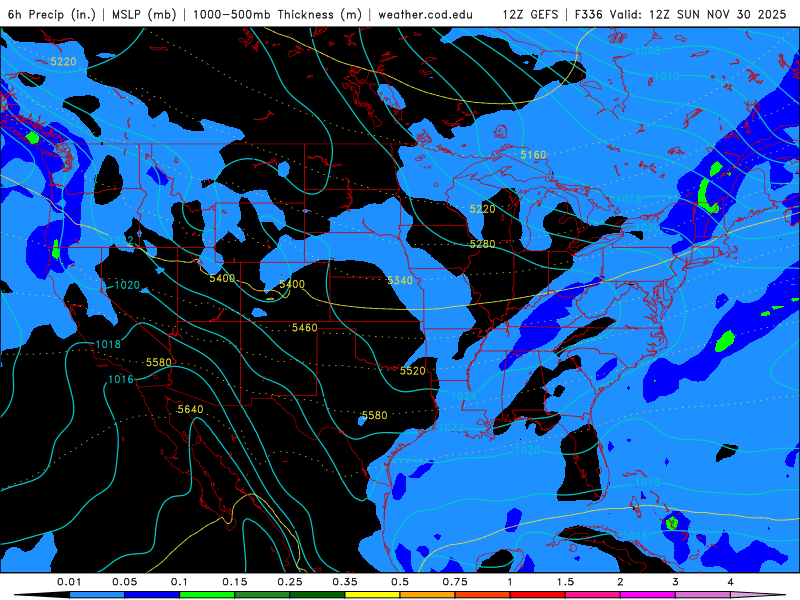The height and width of the screenshot is (600, 800).
Task: Click the '0.25' legend value
Action: 290,582
